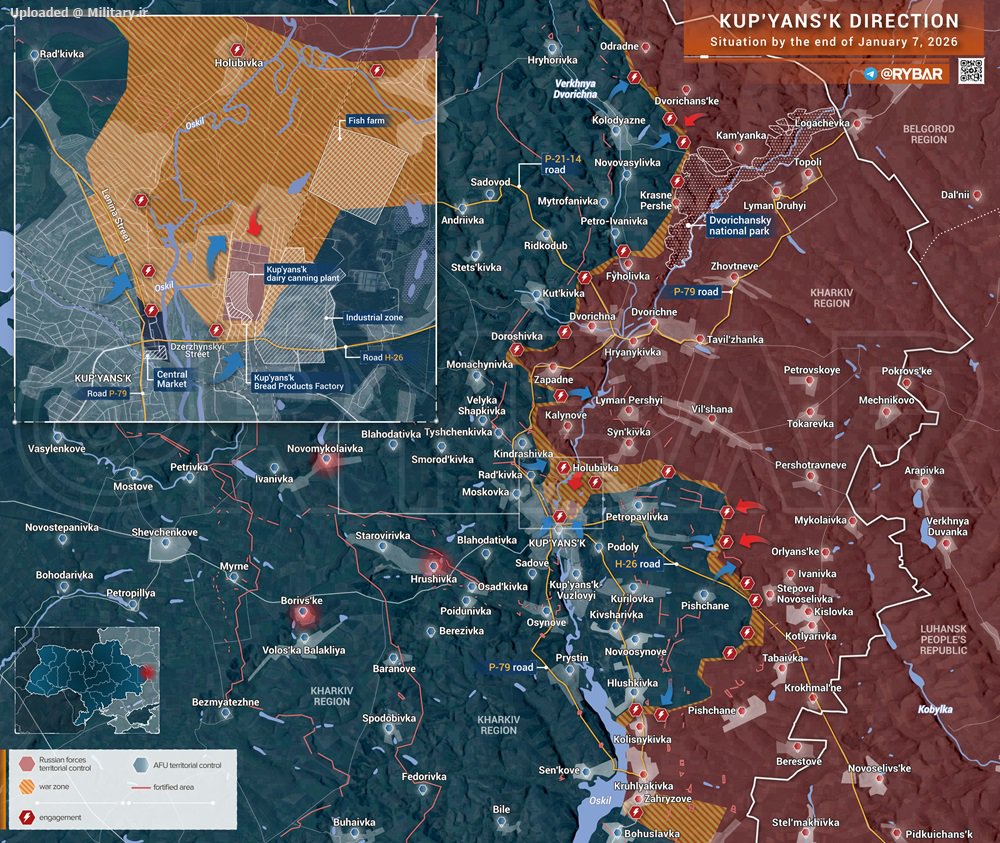1000x843 pixels.
Task: Click the blue arrow beside Verkhnya Dvorichna
Action: tap(617, 88)
